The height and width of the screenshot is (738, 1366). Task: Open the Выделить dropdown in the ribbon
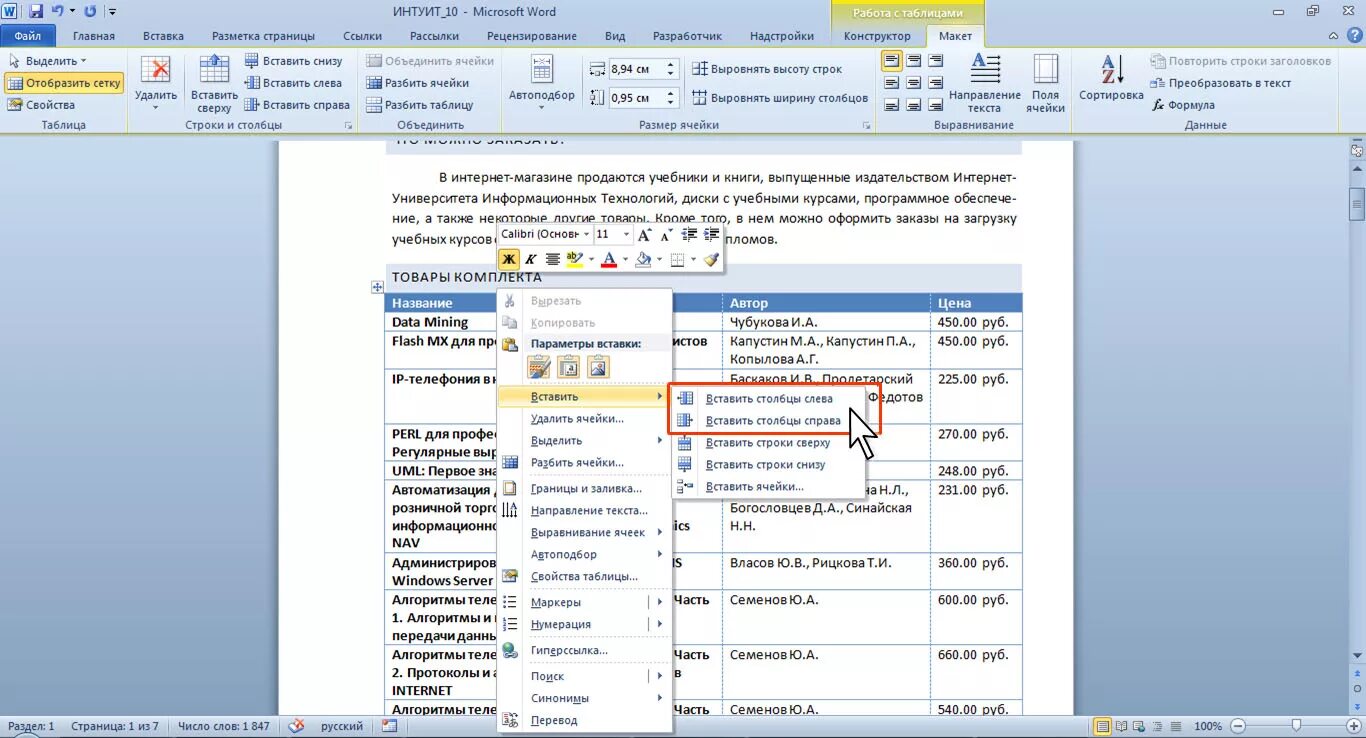48,61
